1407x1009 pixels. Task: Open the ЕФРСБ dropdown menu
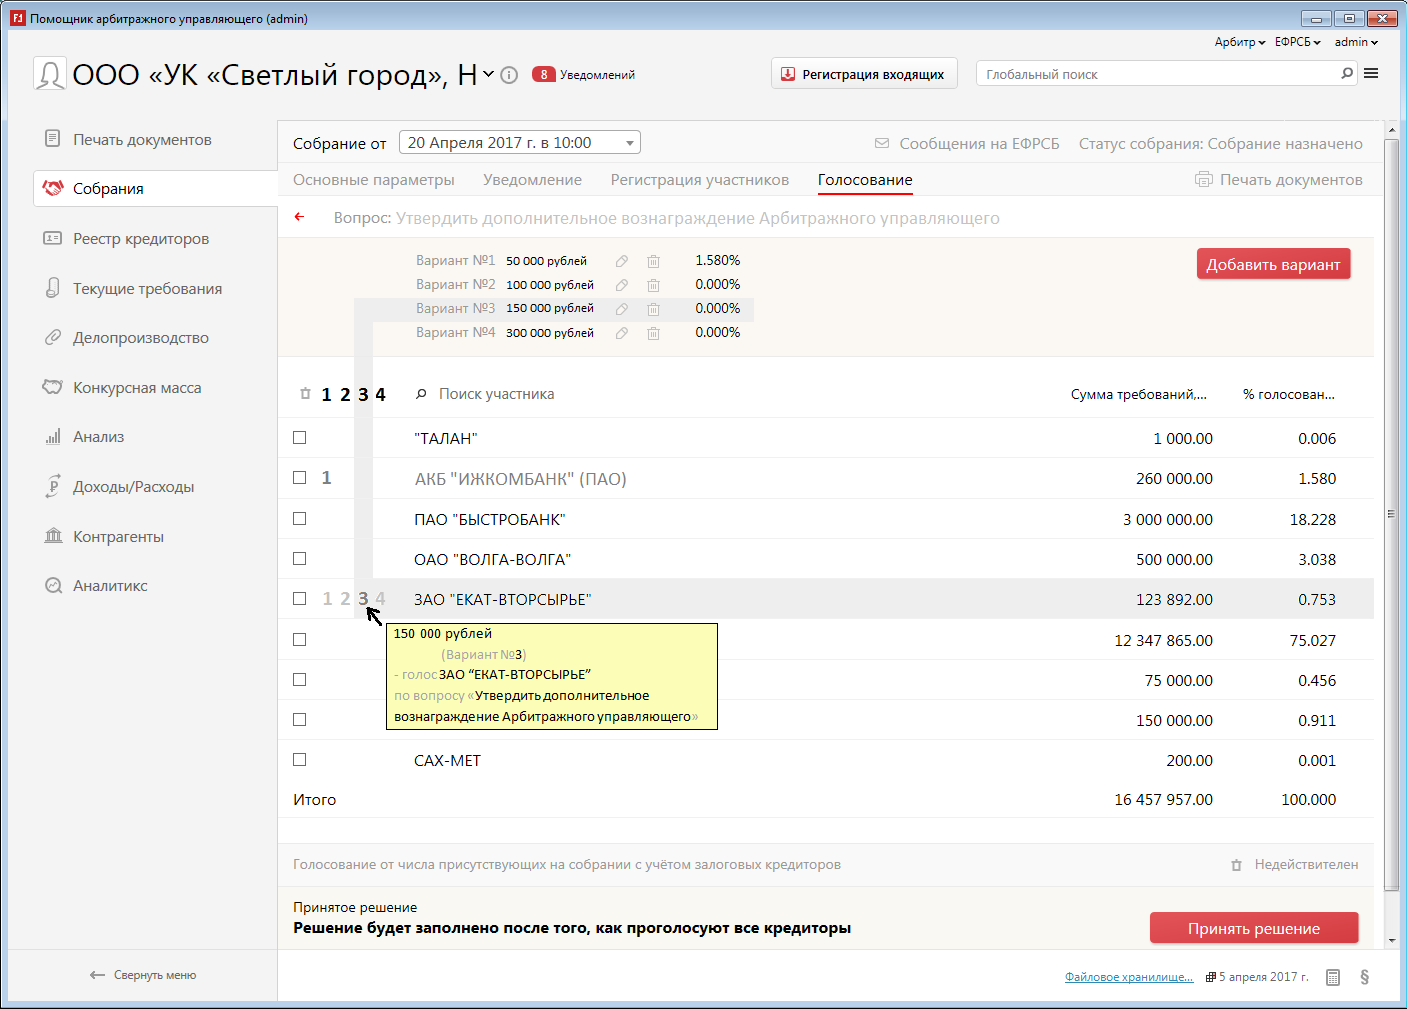click(x=1297, y=42)
